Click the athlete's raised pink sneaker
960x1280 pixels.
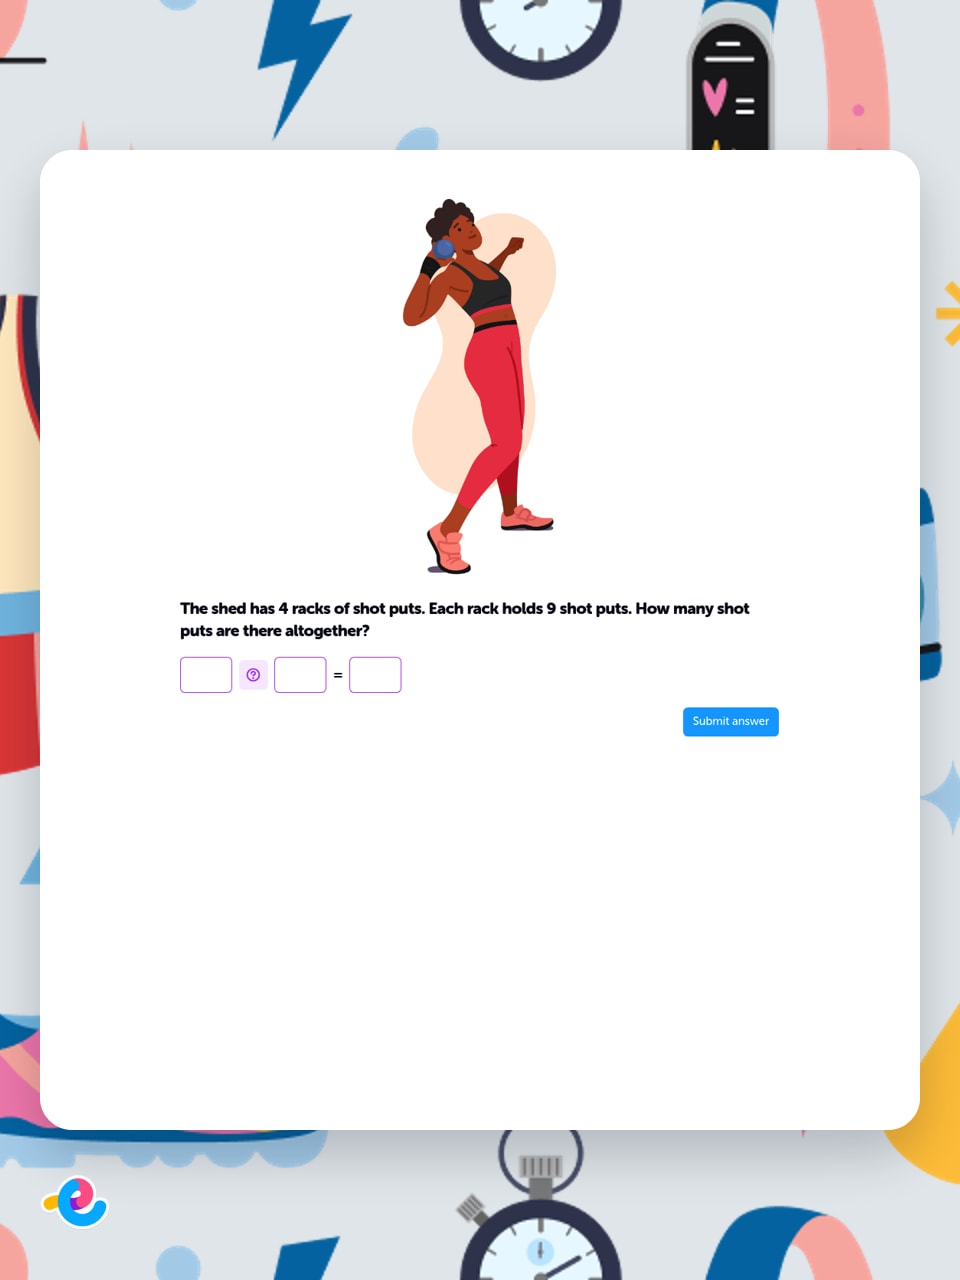pyautogui.click(x=527, y=518)
